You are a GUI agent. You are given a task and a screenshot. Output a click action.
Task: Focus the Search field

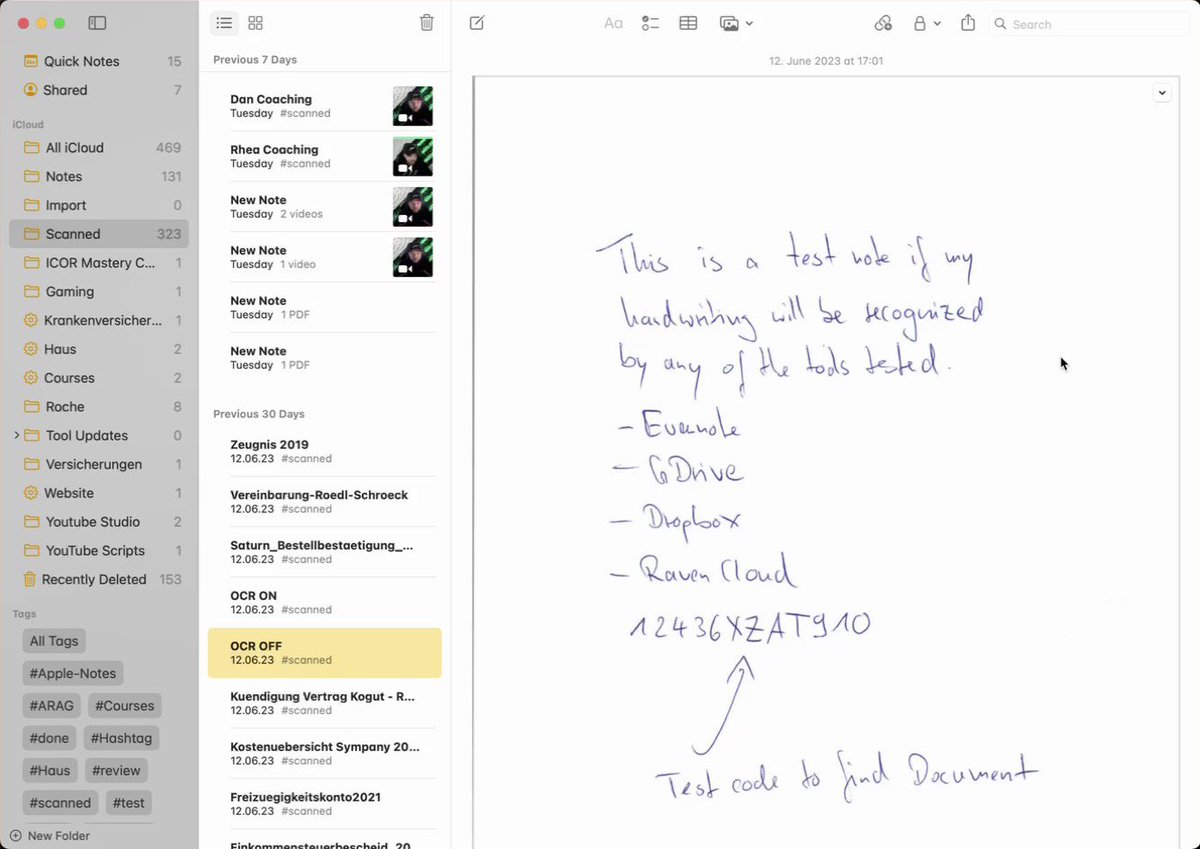pyautogui.click(x=1089, y=24)
